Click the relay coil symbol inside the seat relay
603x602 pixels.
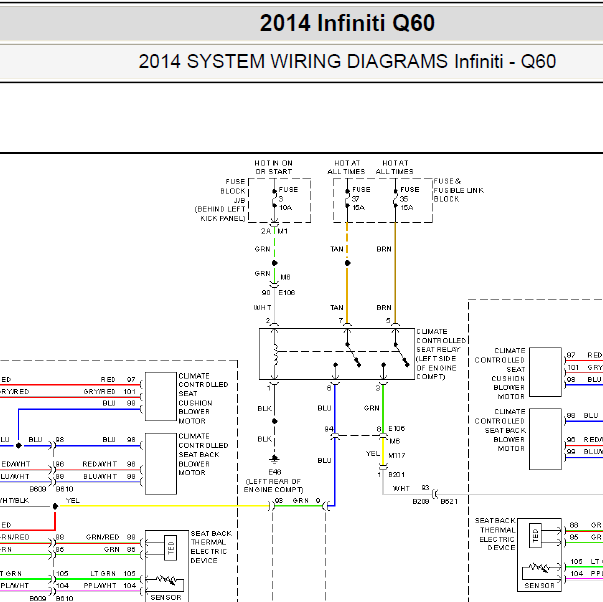click(x=275, y=354)
